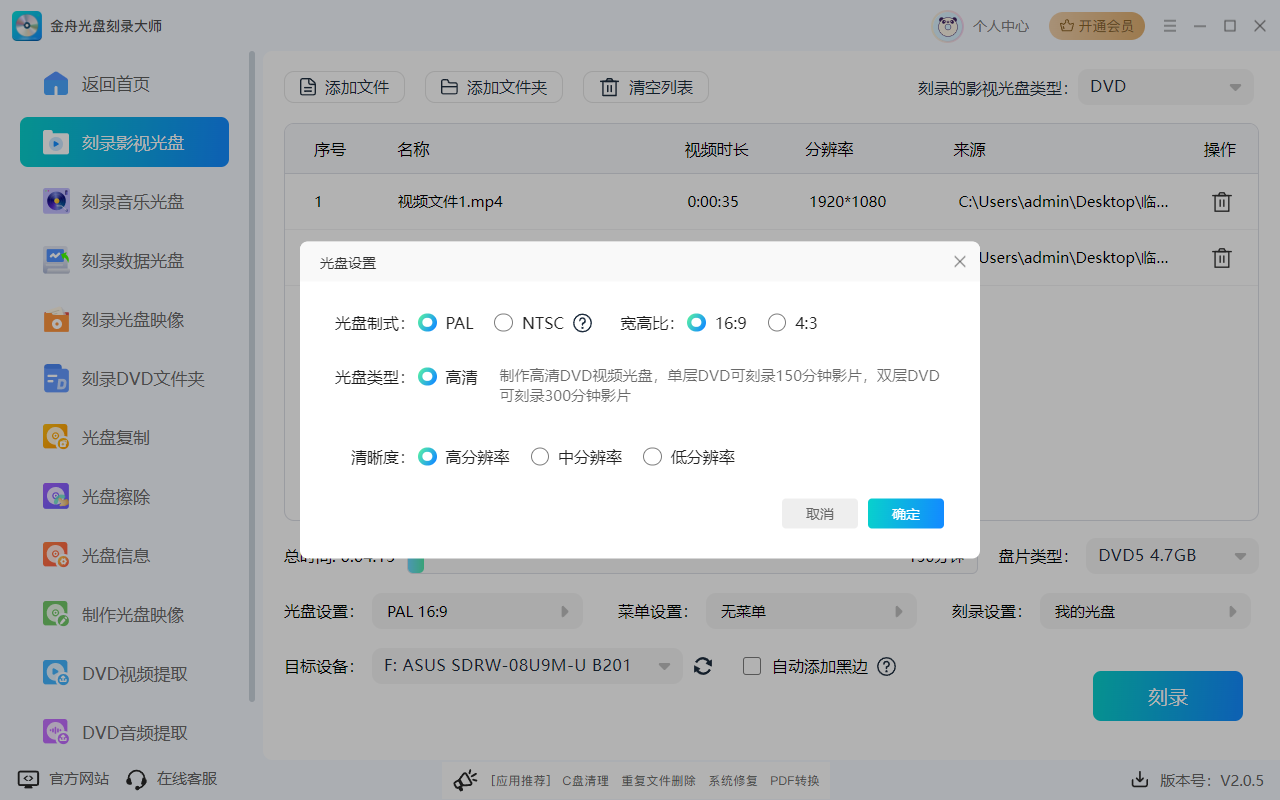Screen dimensions: 1280x800
Task: Click the 添加文件 add files button
Action: [x=344, y=87]
